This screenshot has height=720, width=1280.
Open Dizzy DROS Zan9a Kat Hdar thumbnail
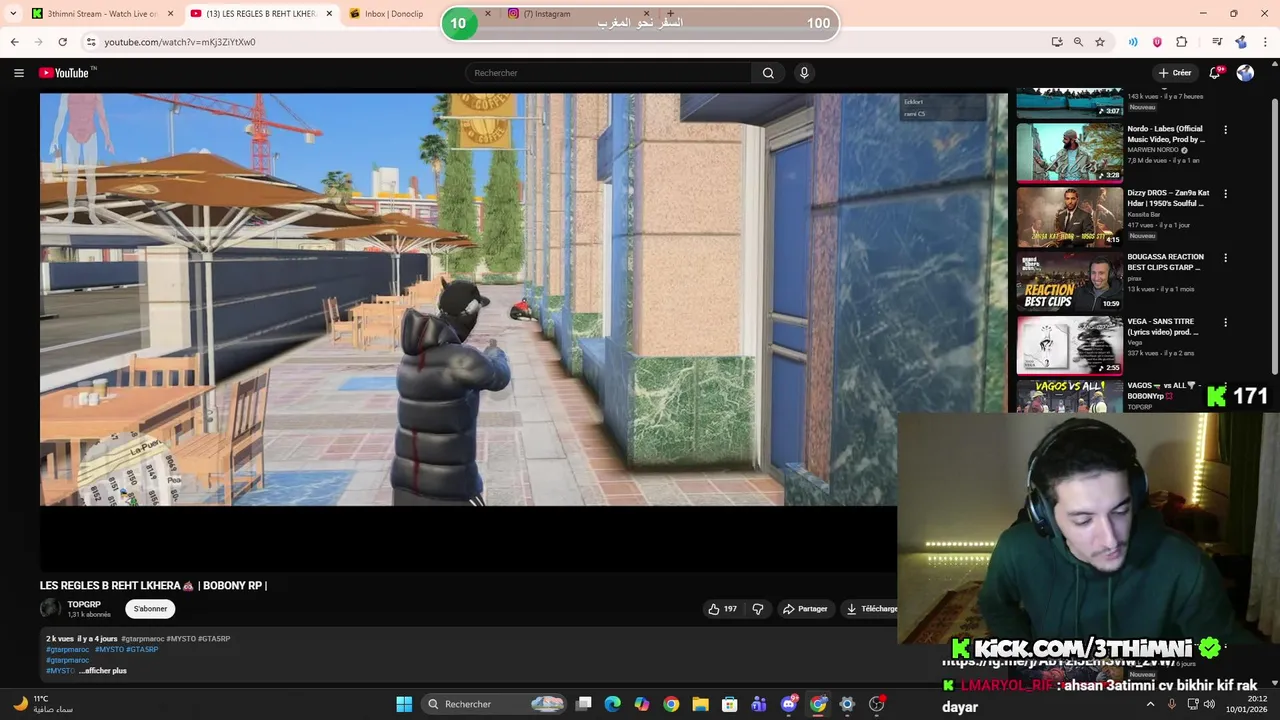coord(1070,216)
